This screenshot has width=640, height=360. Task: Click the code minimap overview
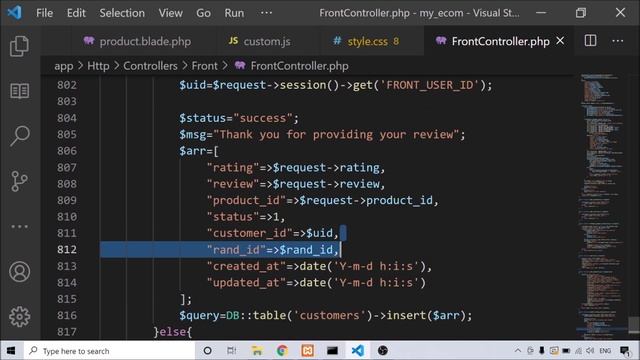[x=602, y=206]
